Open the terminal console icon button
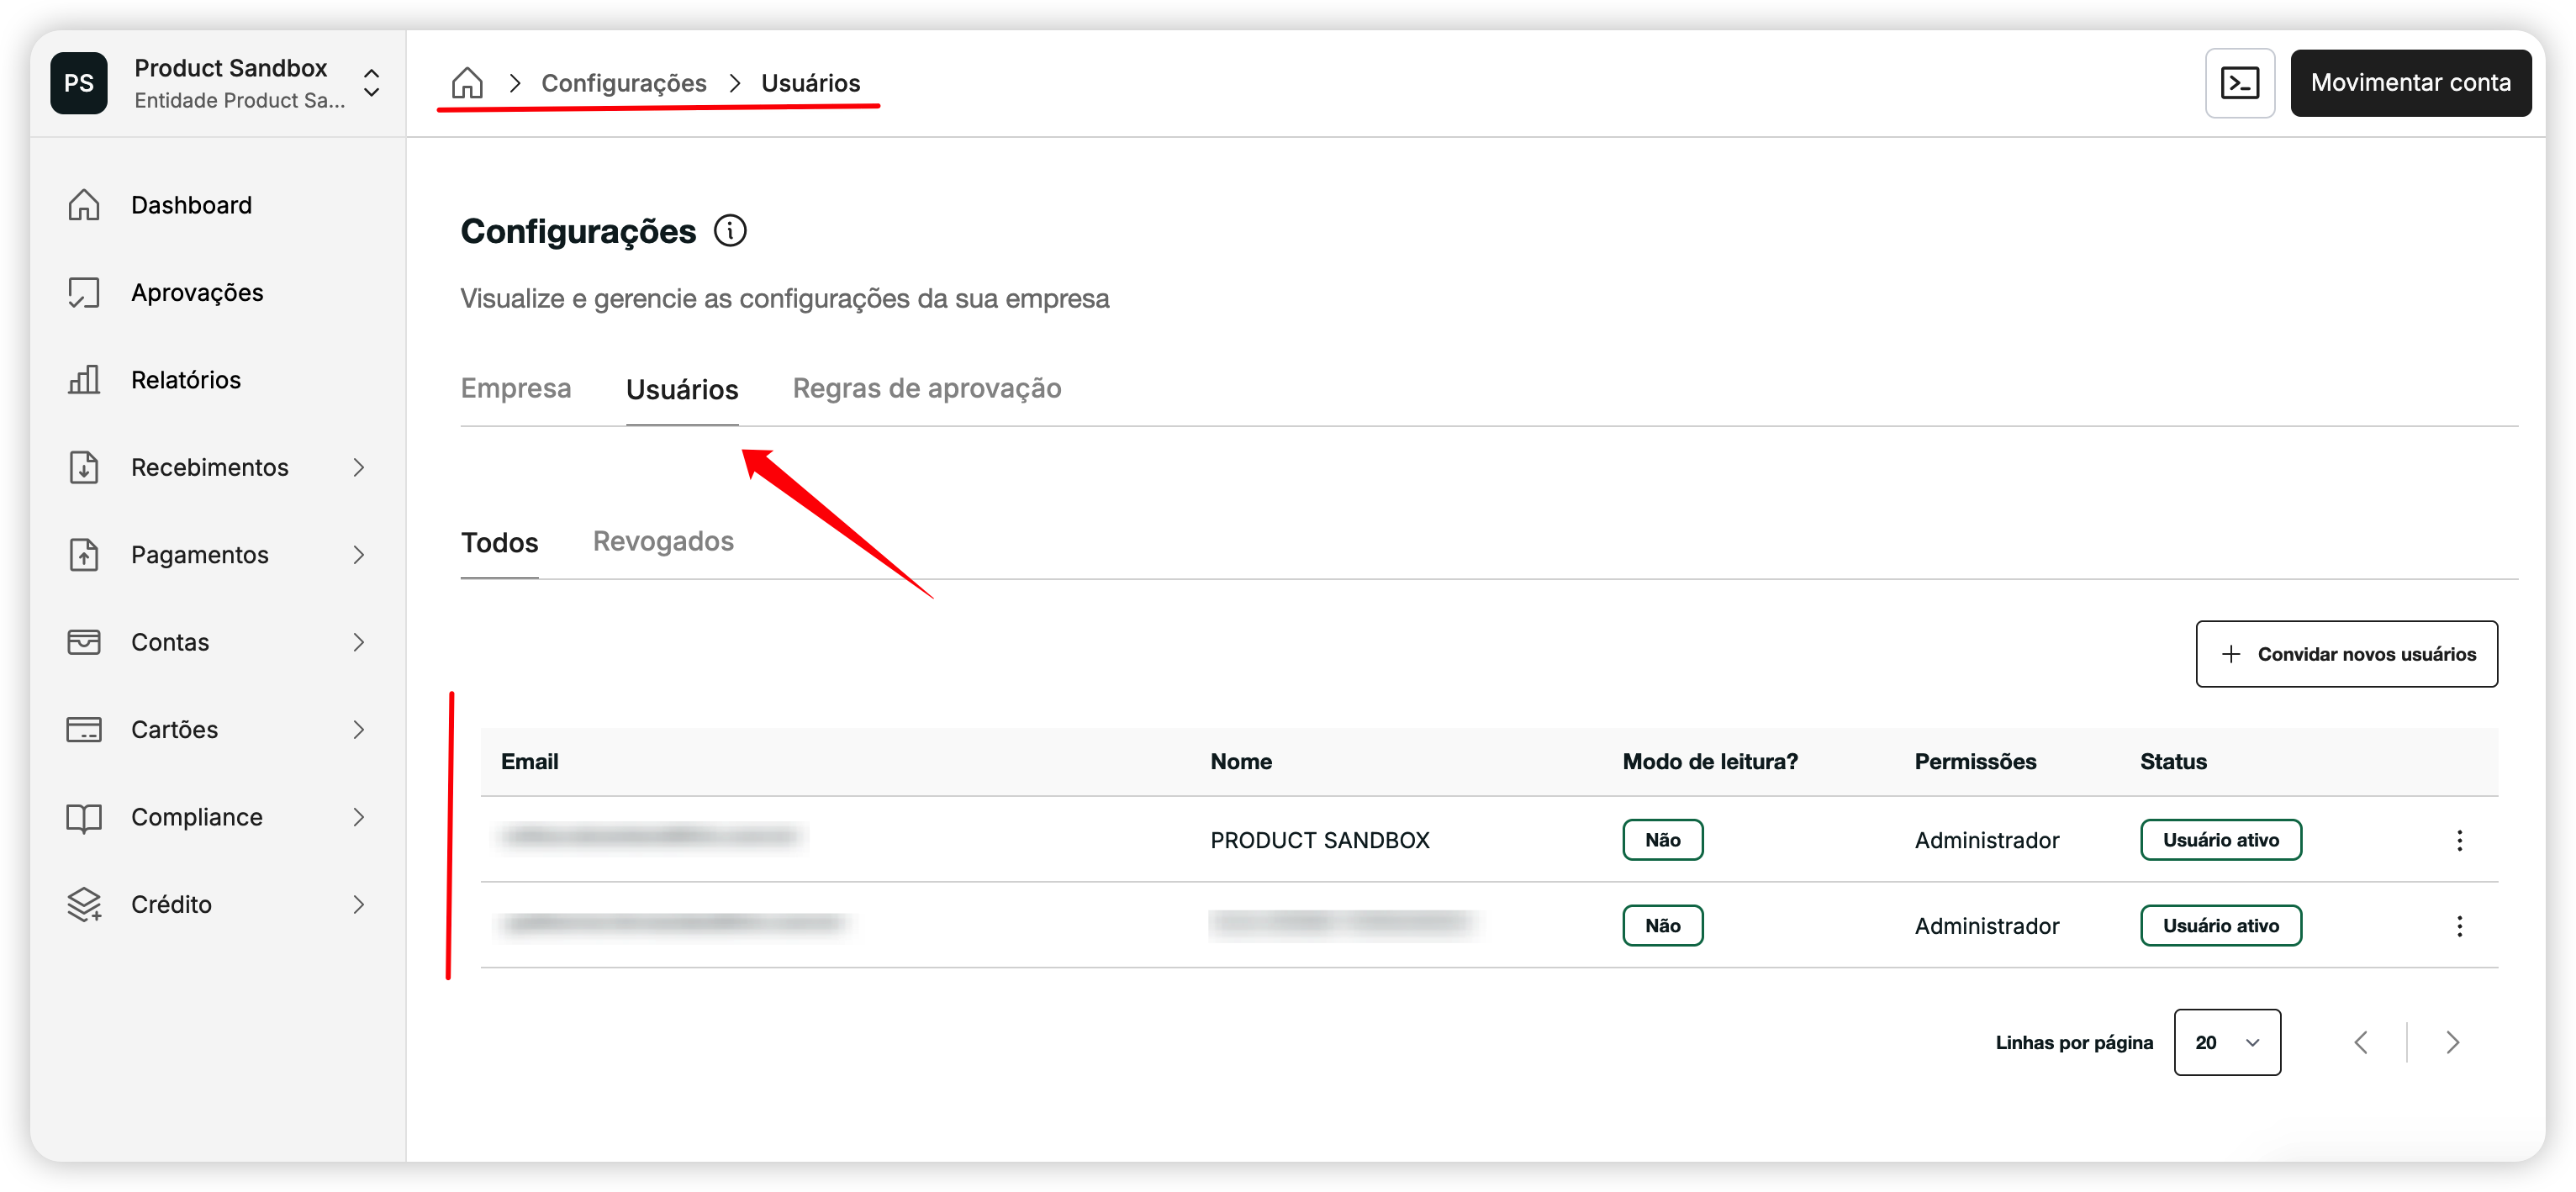The width and height of the screenshot is (2576, 1192). tap(2239, 83)
